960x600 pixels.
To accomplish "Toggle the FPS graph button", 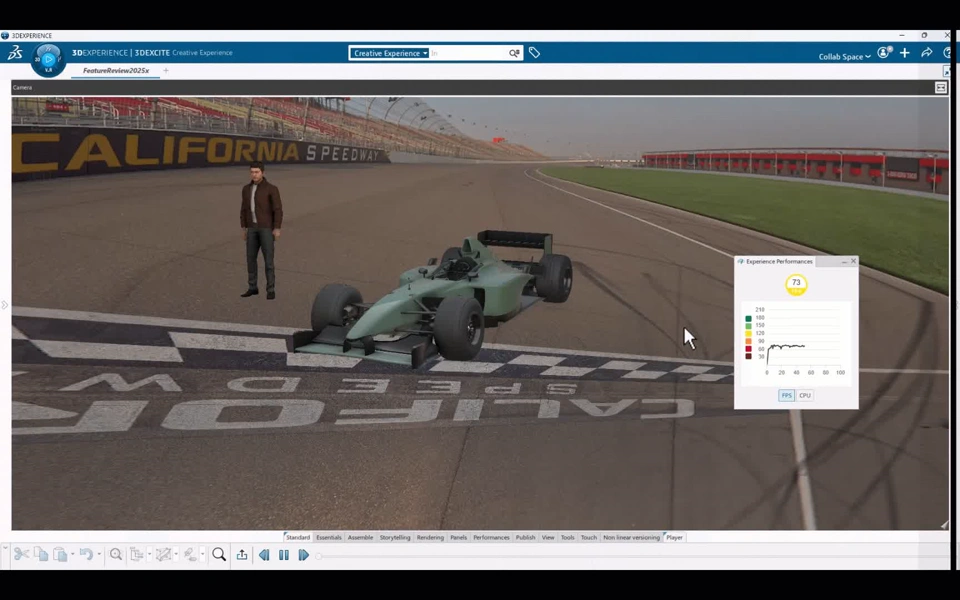I will (x=787, y=396).
